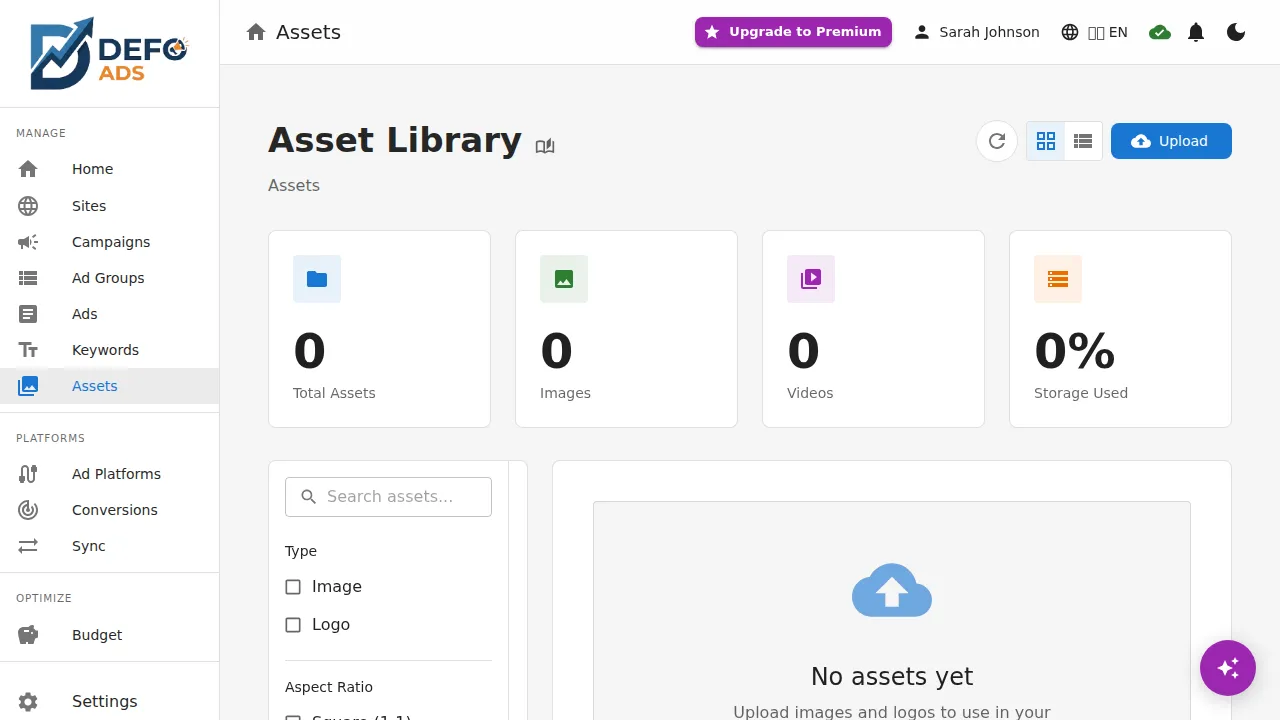
Task: Open the EN language selector
Action: click(1095, 32)
